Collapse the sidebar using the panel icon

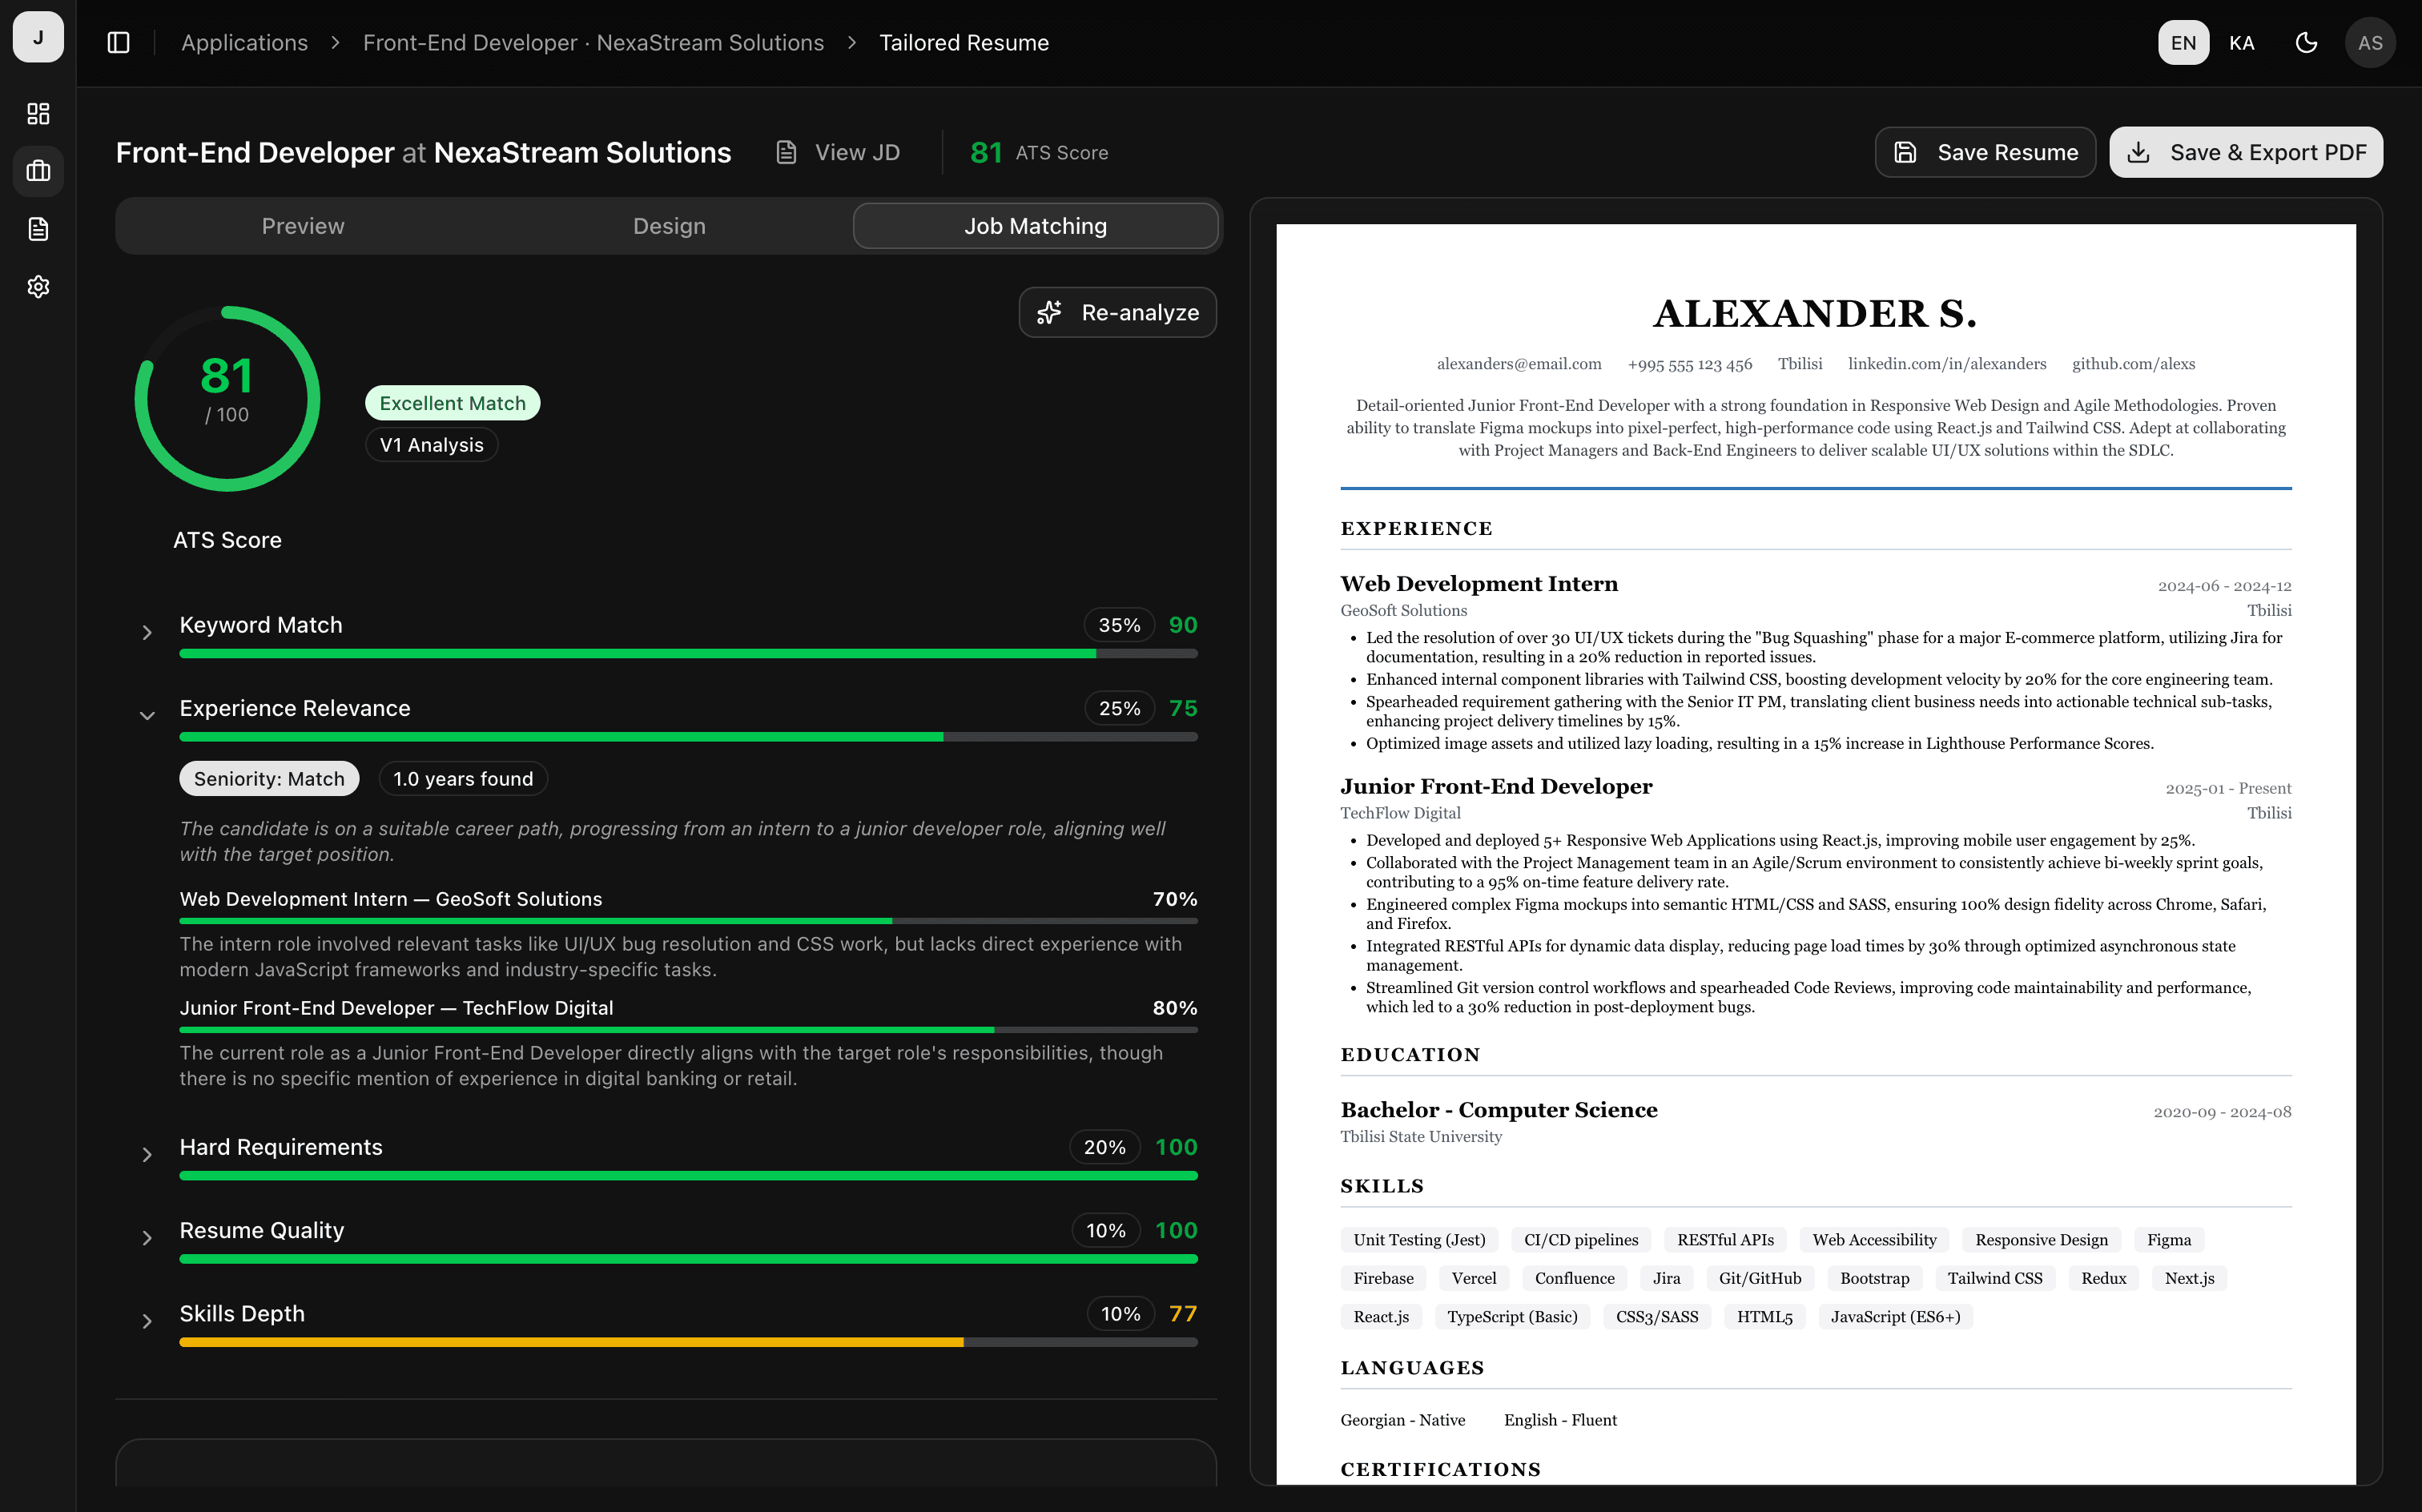(118, 42)
